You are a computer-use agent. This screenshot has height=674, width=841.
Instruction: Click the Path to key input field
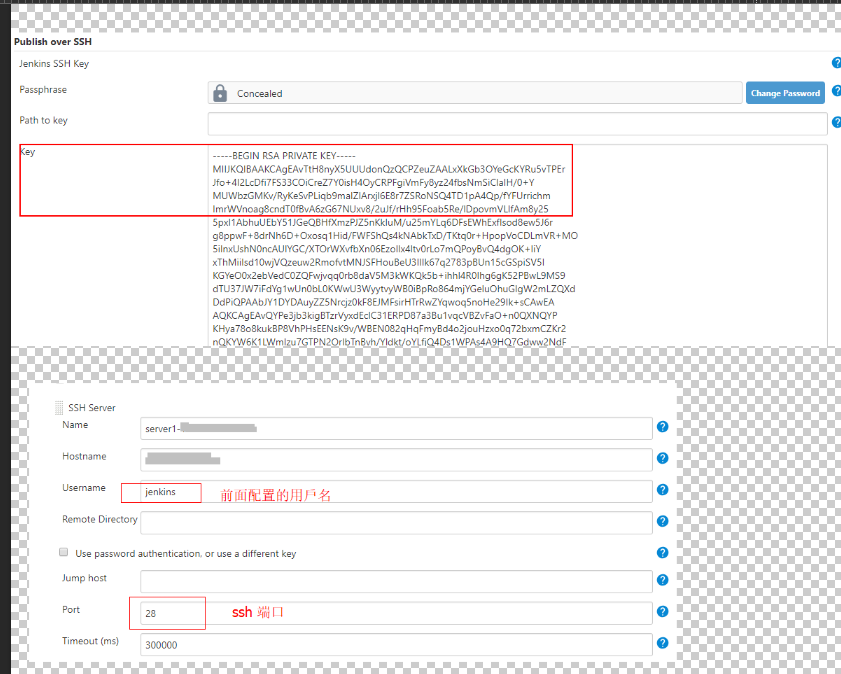(518, 124)
